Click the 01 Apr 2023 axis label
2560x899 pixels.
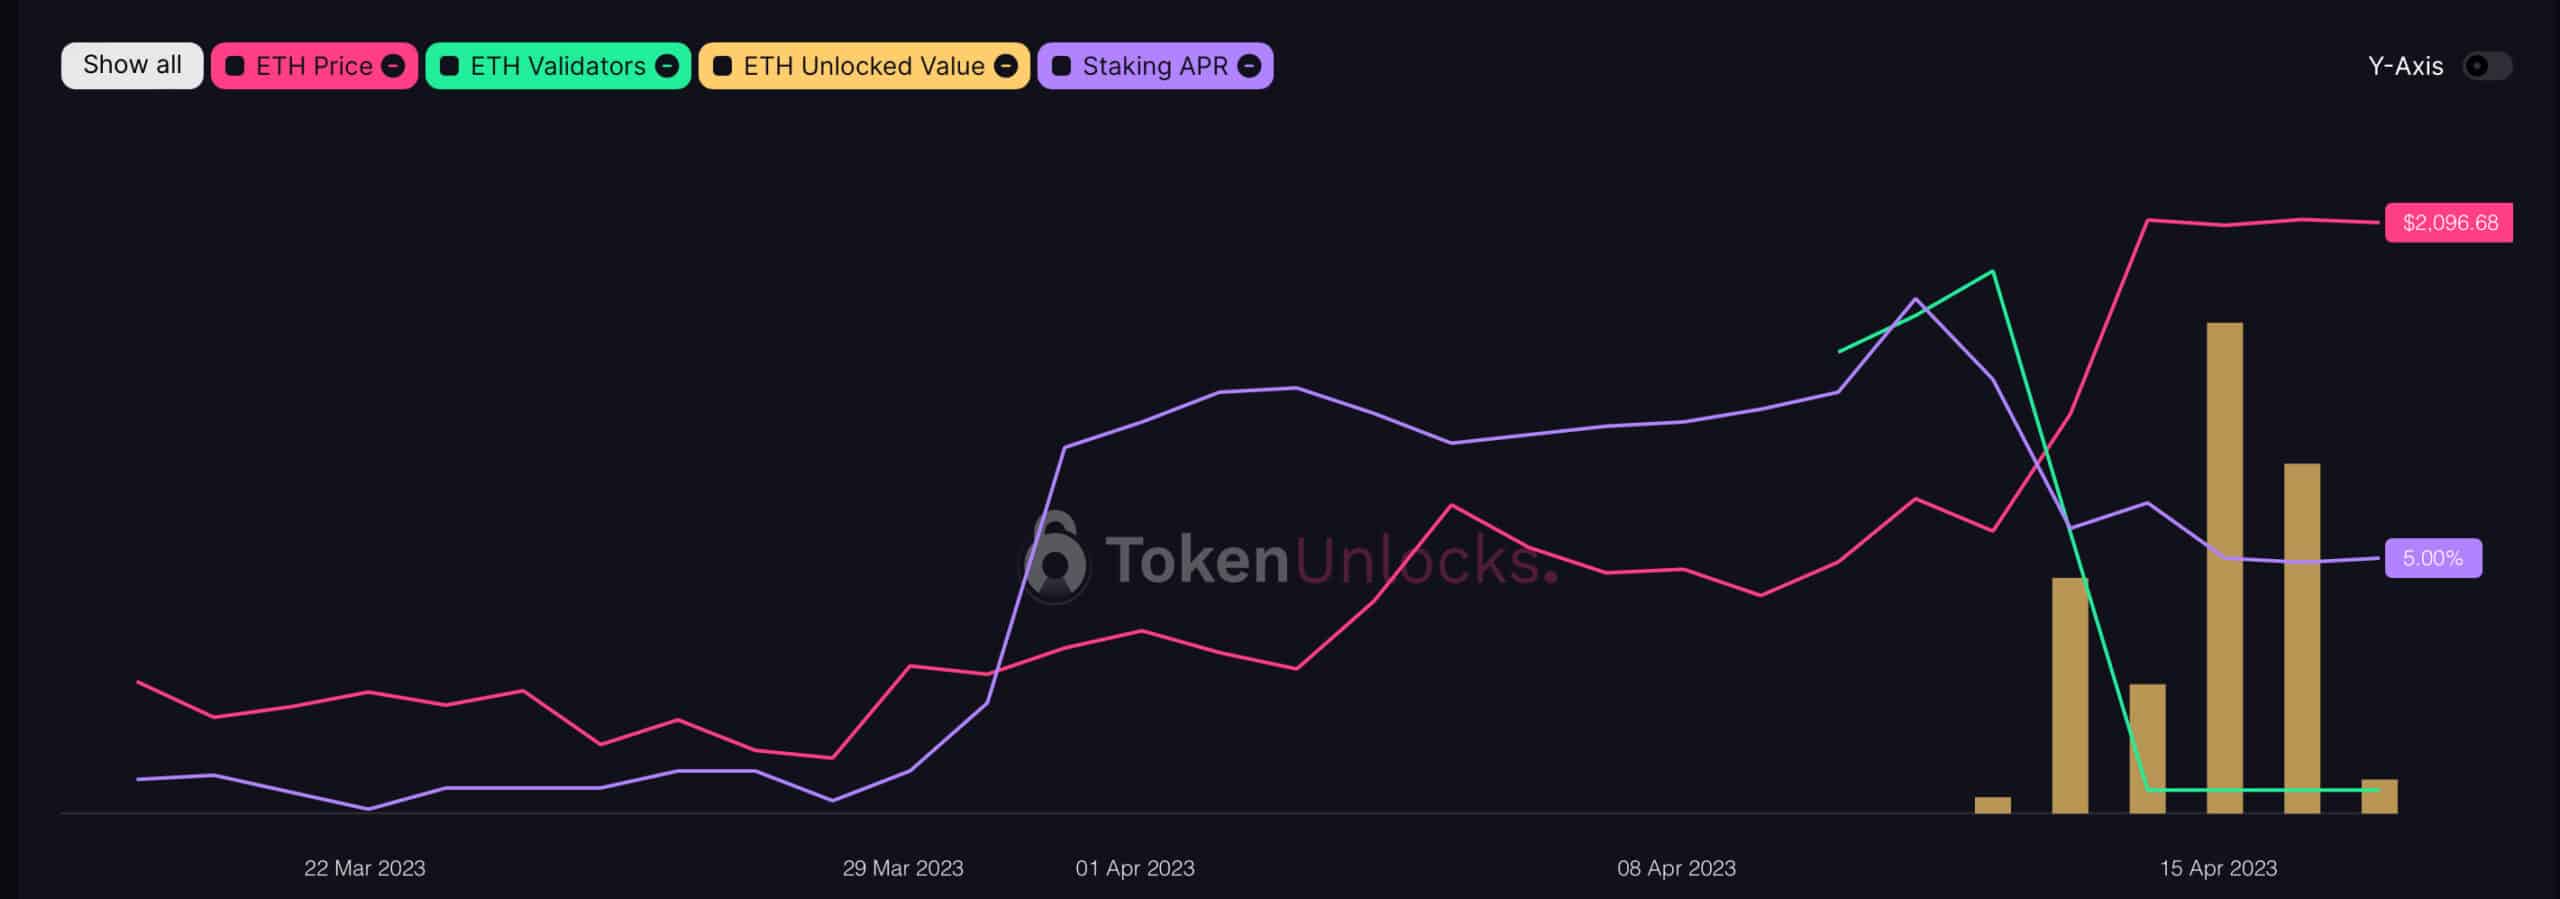click(x=1135, y=868)
